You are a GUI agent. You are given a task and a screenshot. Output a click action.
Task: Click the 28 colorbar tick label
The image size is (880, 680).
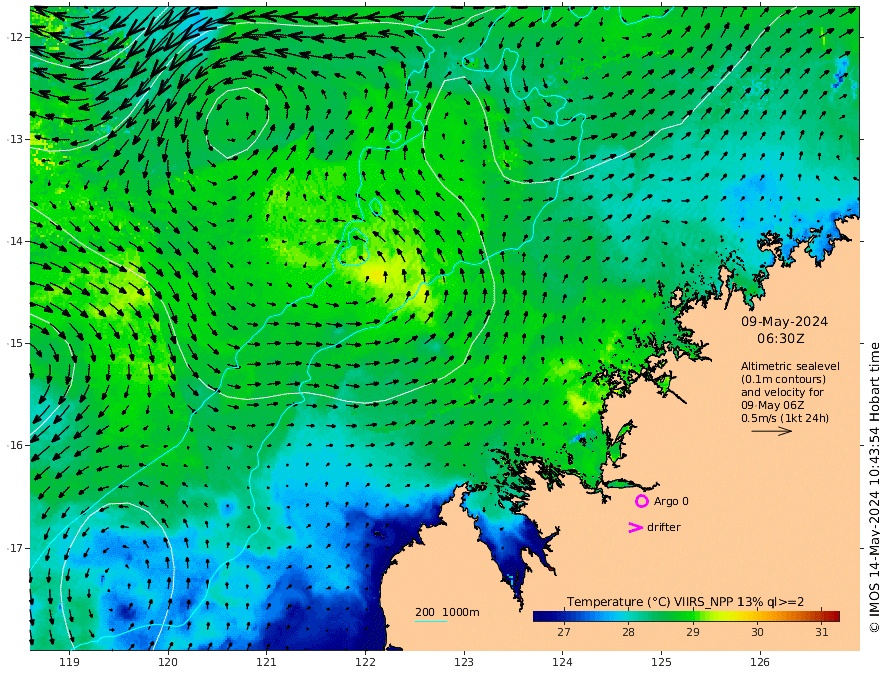[x=628, y=632]
